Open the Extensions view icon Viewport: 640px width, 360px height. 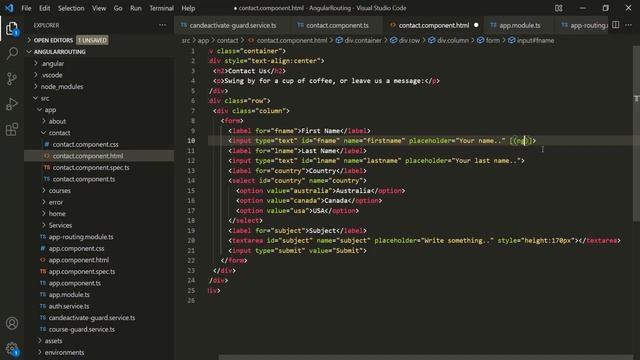[12, 129]
